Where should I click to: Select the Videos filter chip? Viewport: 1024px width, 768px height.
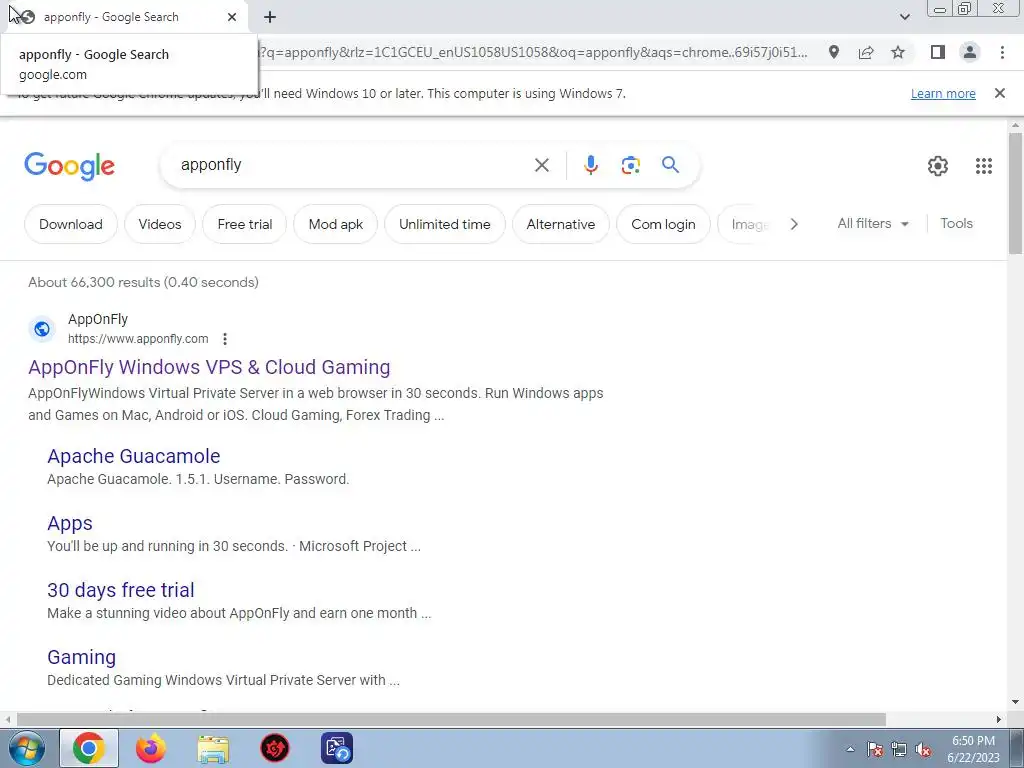[x=160, y=224]
